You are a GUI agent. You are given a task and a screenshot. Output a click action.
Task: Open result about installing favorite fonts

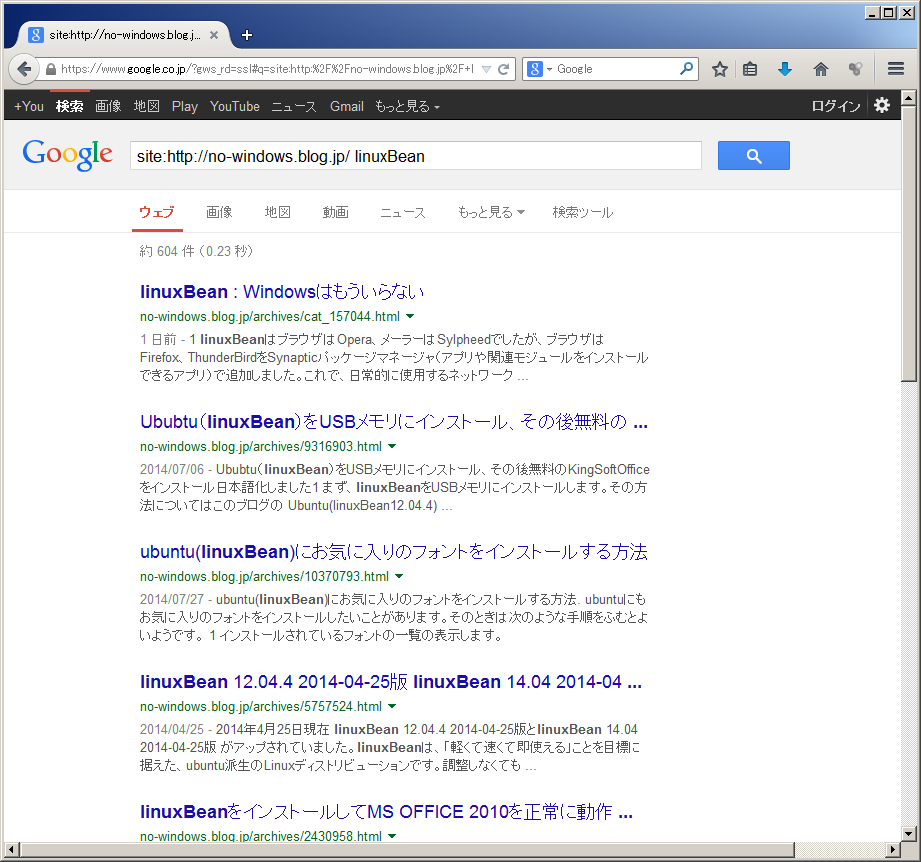[x=394, y=552]
